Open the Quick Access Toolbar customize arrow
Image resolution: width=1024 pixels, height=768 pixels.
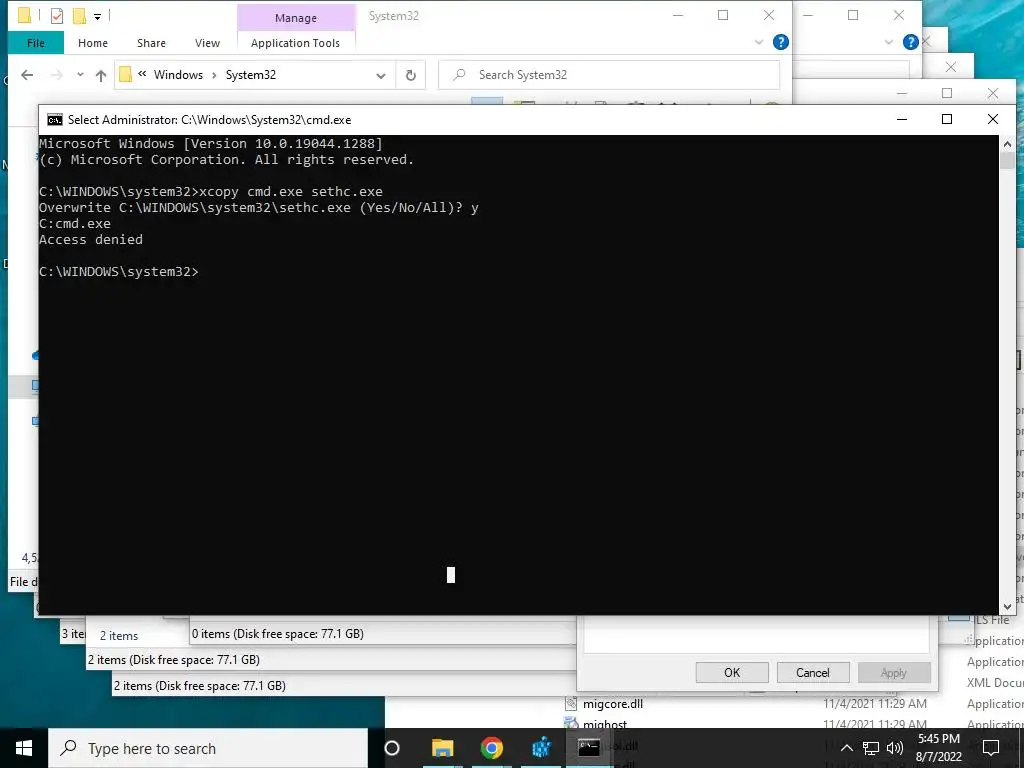tap(97, 16)
